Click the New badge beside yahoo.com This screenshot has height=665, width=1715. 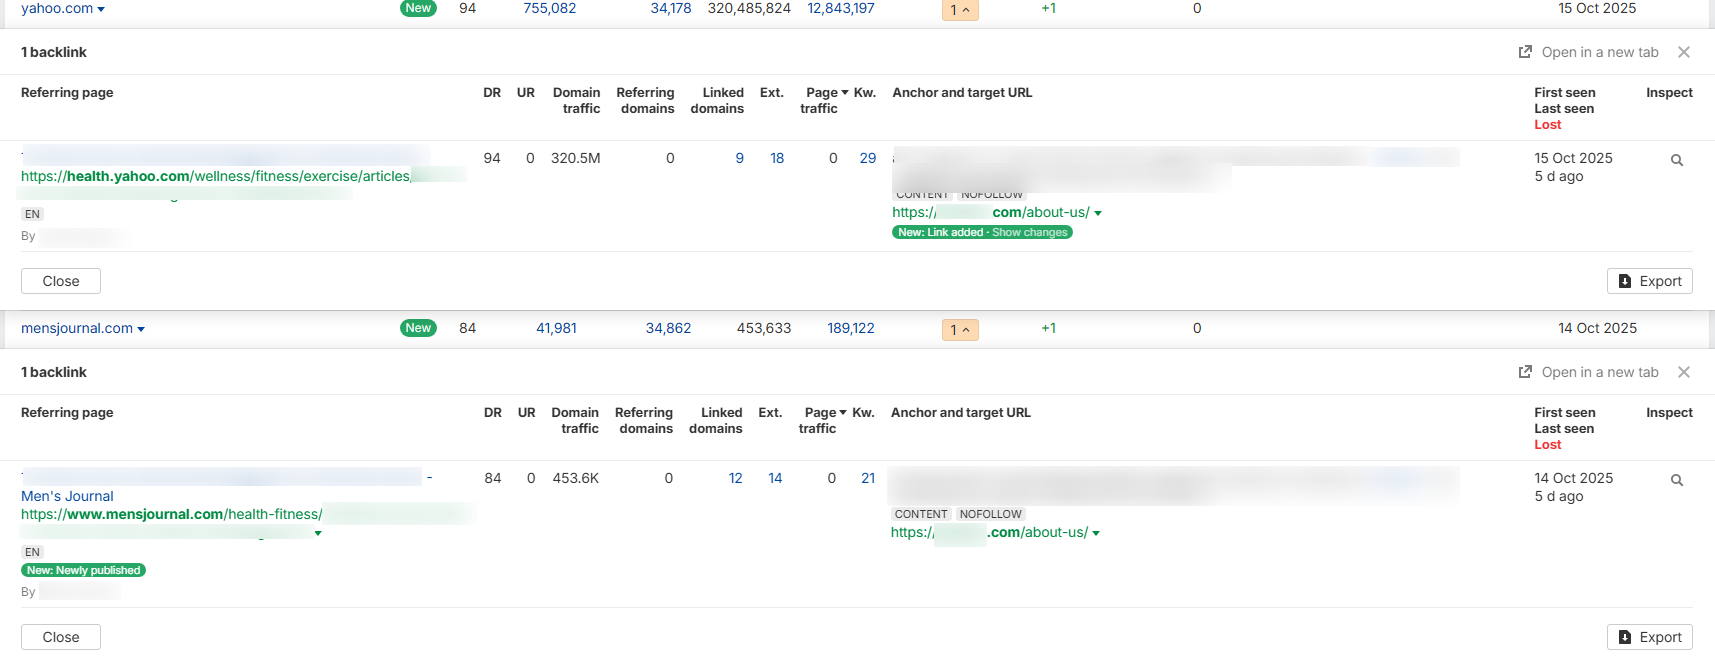click(419, 8)
